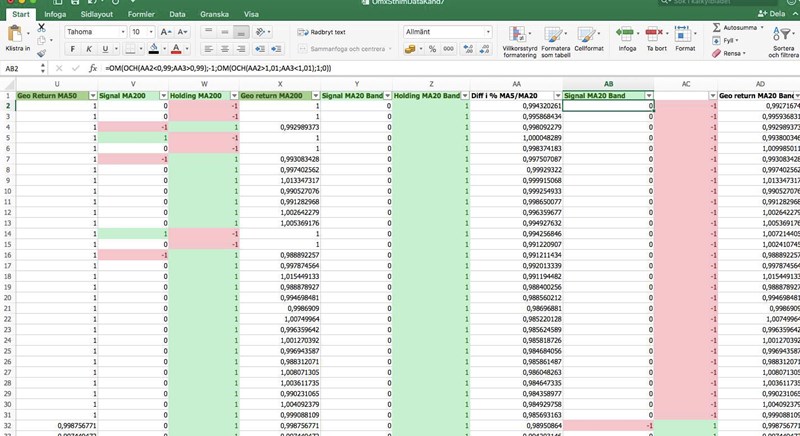Switch to the Infoga ribbon tab
Viewport: 800px width, 436px height.
[x=55, y=15]
